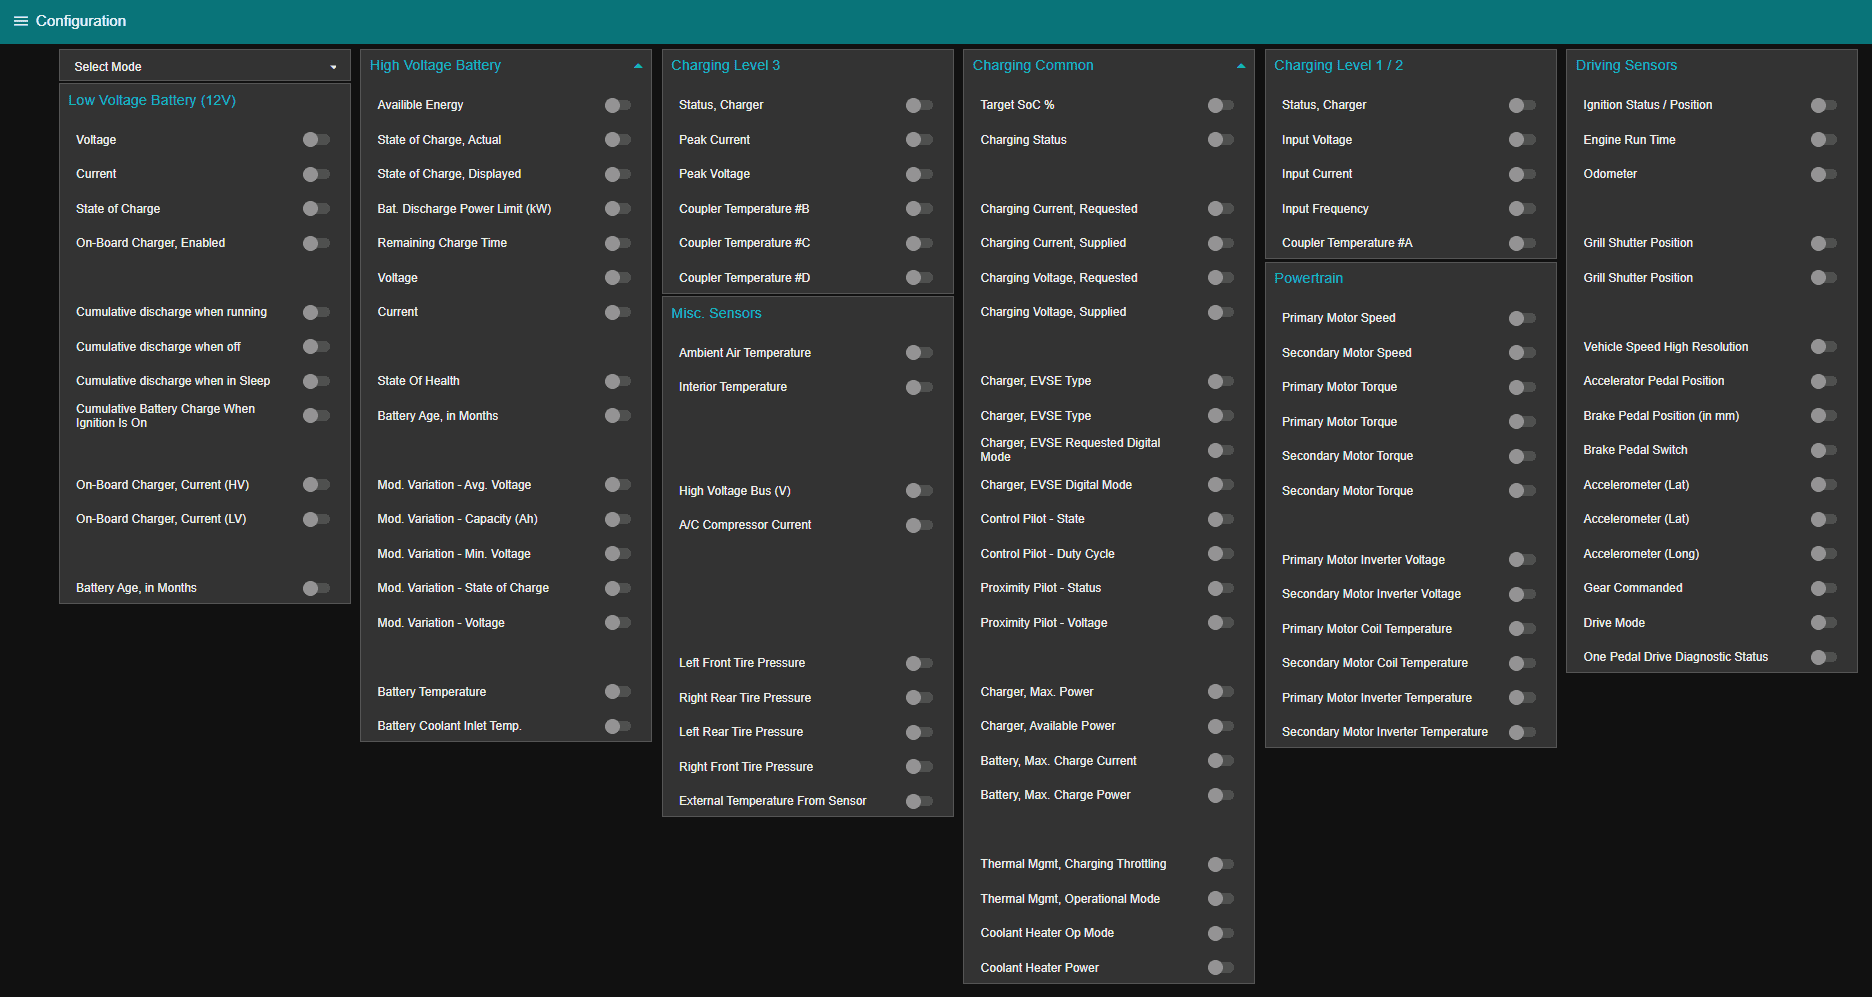Collapse the High Voltage Battery panel arrow
1872x997 pixels.
pos(638,66)
